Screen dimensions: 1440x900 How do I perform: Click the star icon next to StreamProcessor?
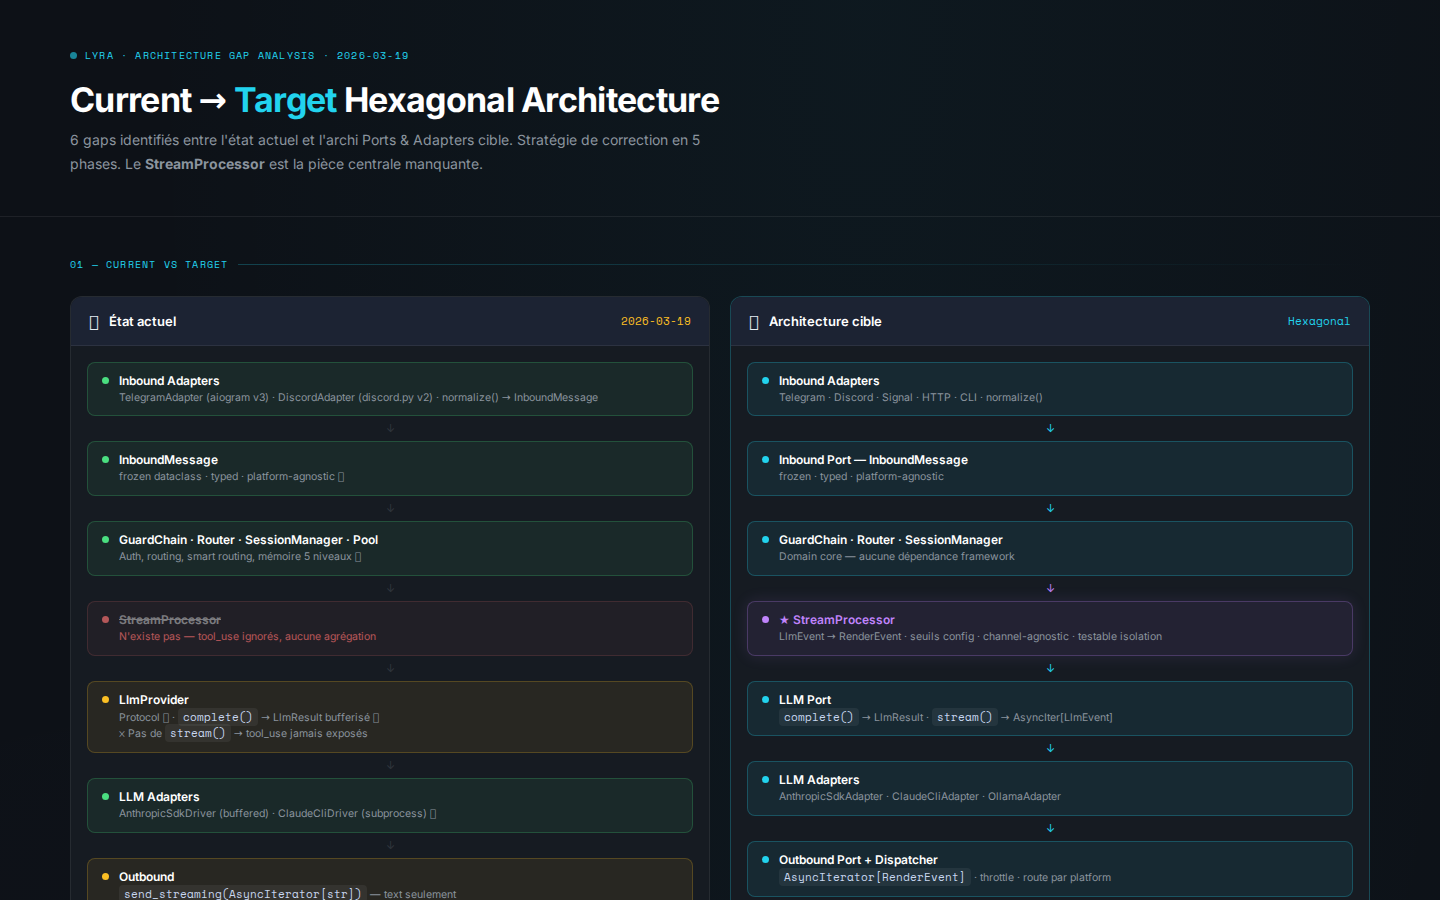click(x=784, y=620)
